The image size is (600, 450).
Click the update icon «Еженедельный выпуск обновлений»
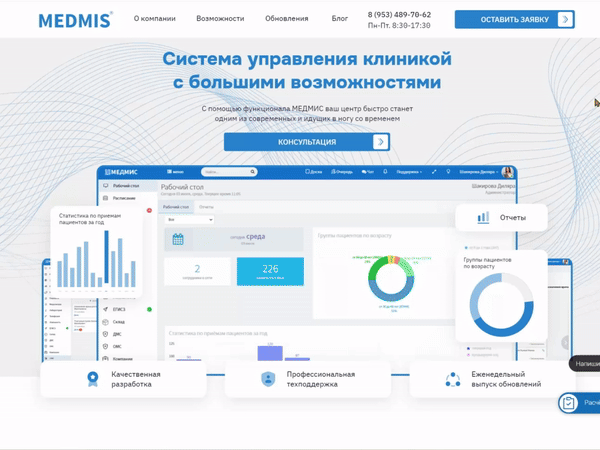tap(452, 379)
